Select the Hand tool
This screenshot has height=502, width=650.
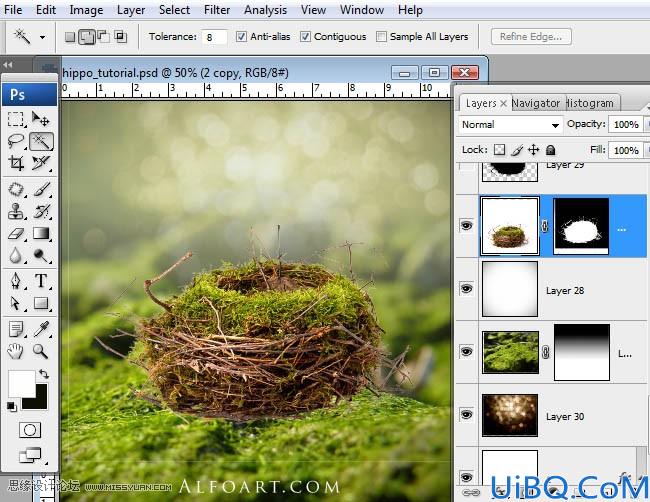click(16, 352)
